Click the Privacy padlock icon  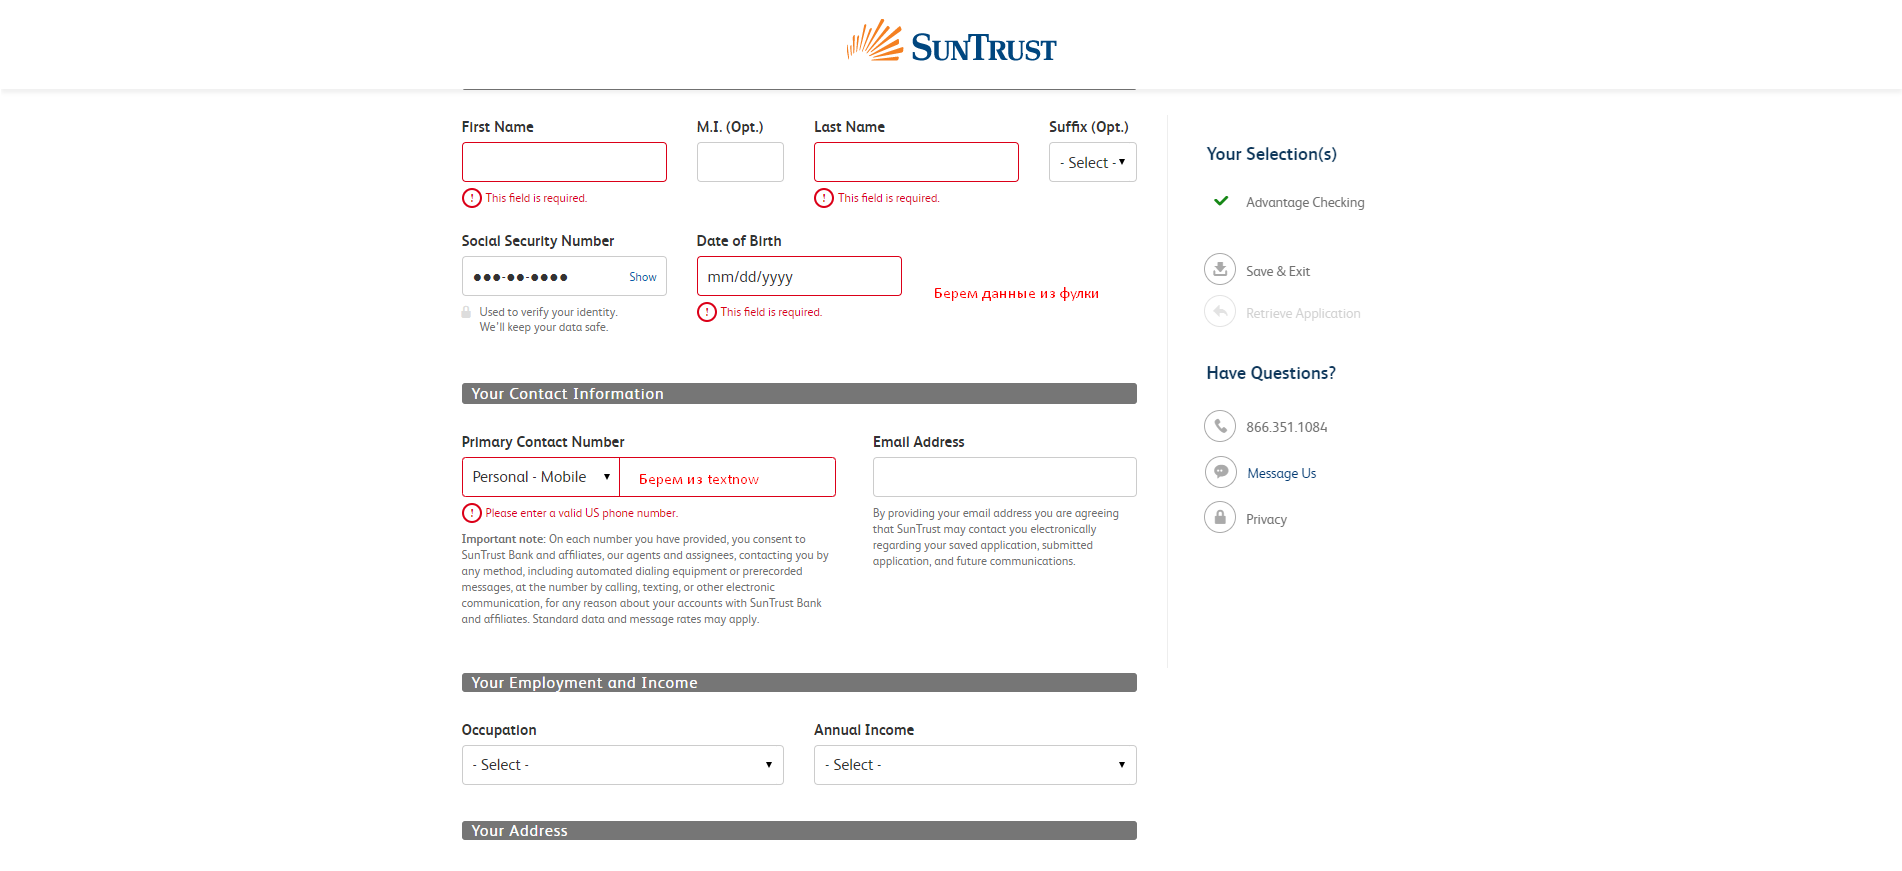1220,518
